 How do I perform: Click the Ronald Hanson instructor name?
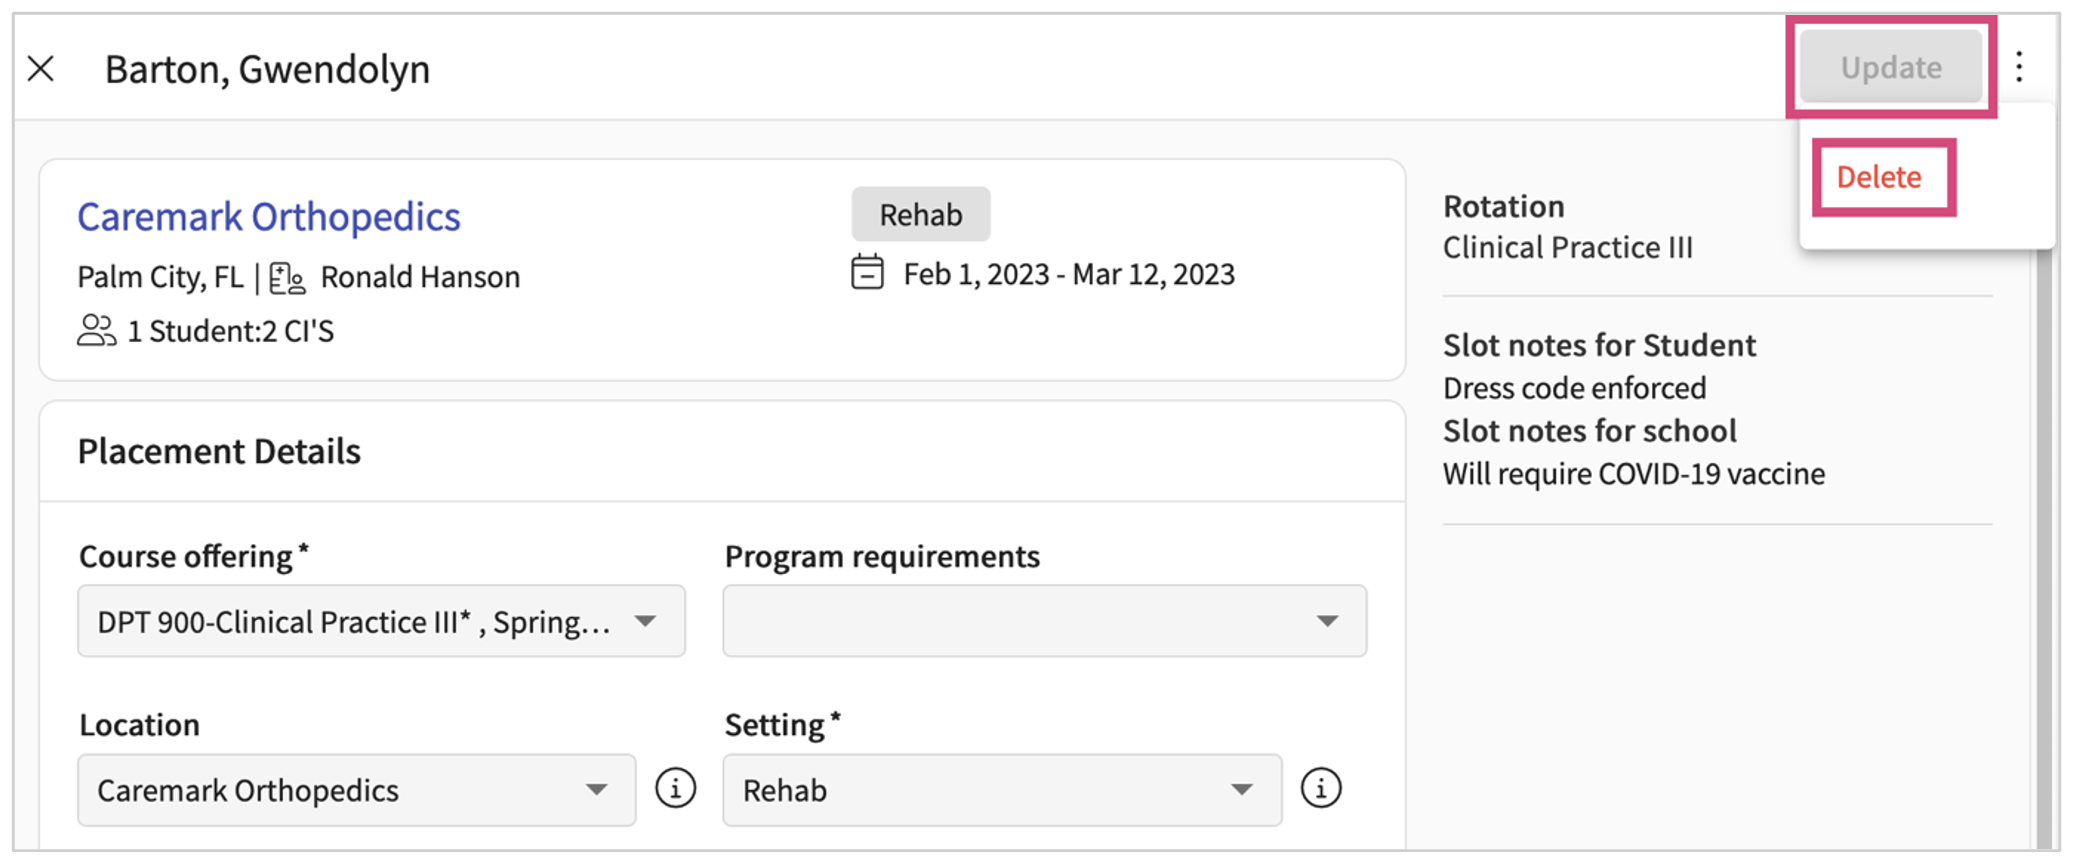tap(420, 277)
